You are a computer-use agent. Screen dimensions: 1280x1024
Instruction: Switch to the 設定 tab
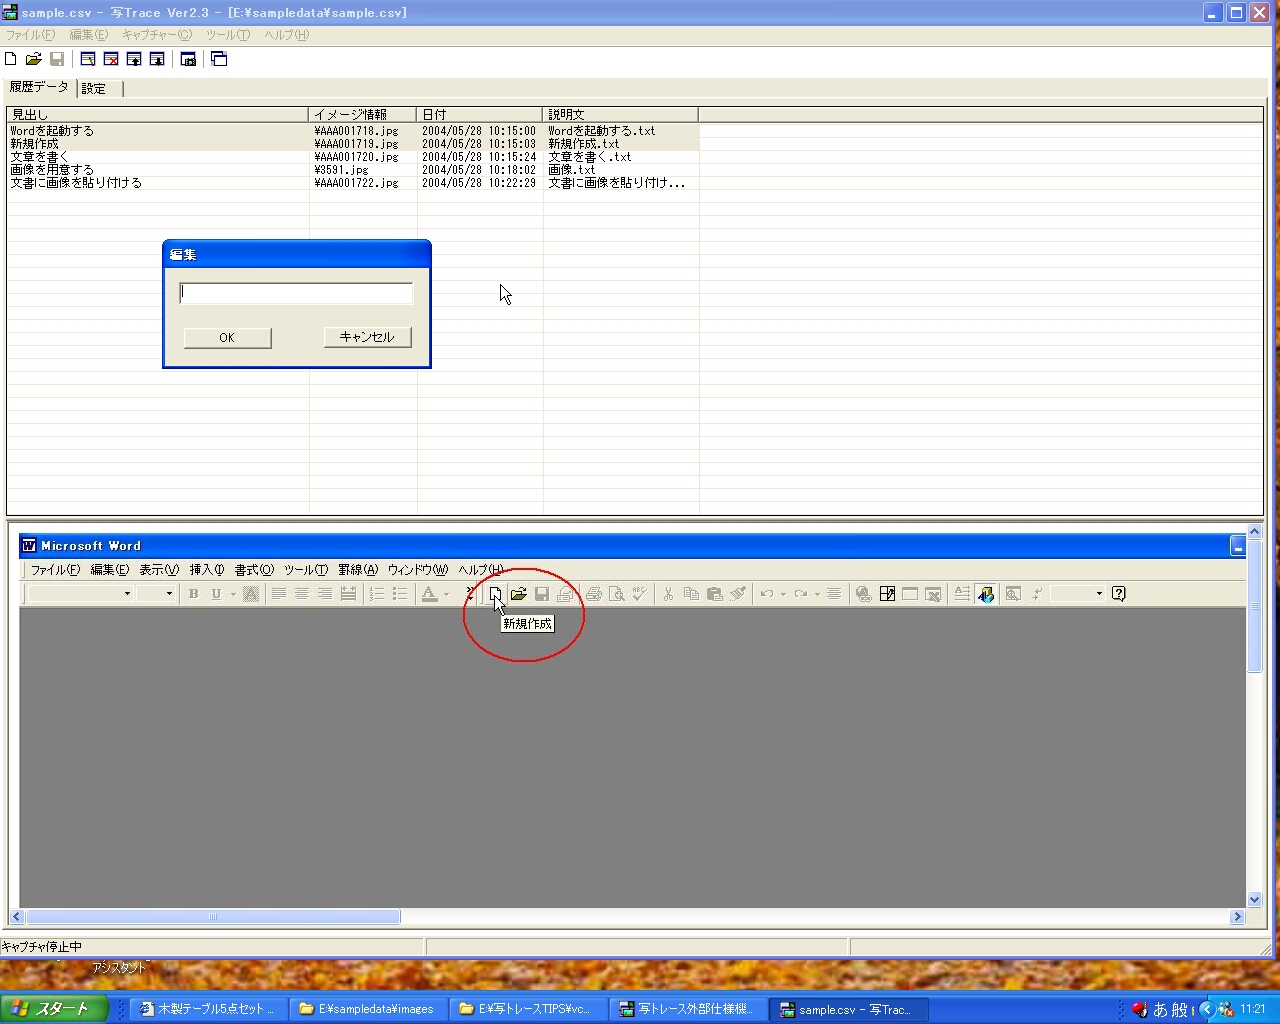point(99,89)
